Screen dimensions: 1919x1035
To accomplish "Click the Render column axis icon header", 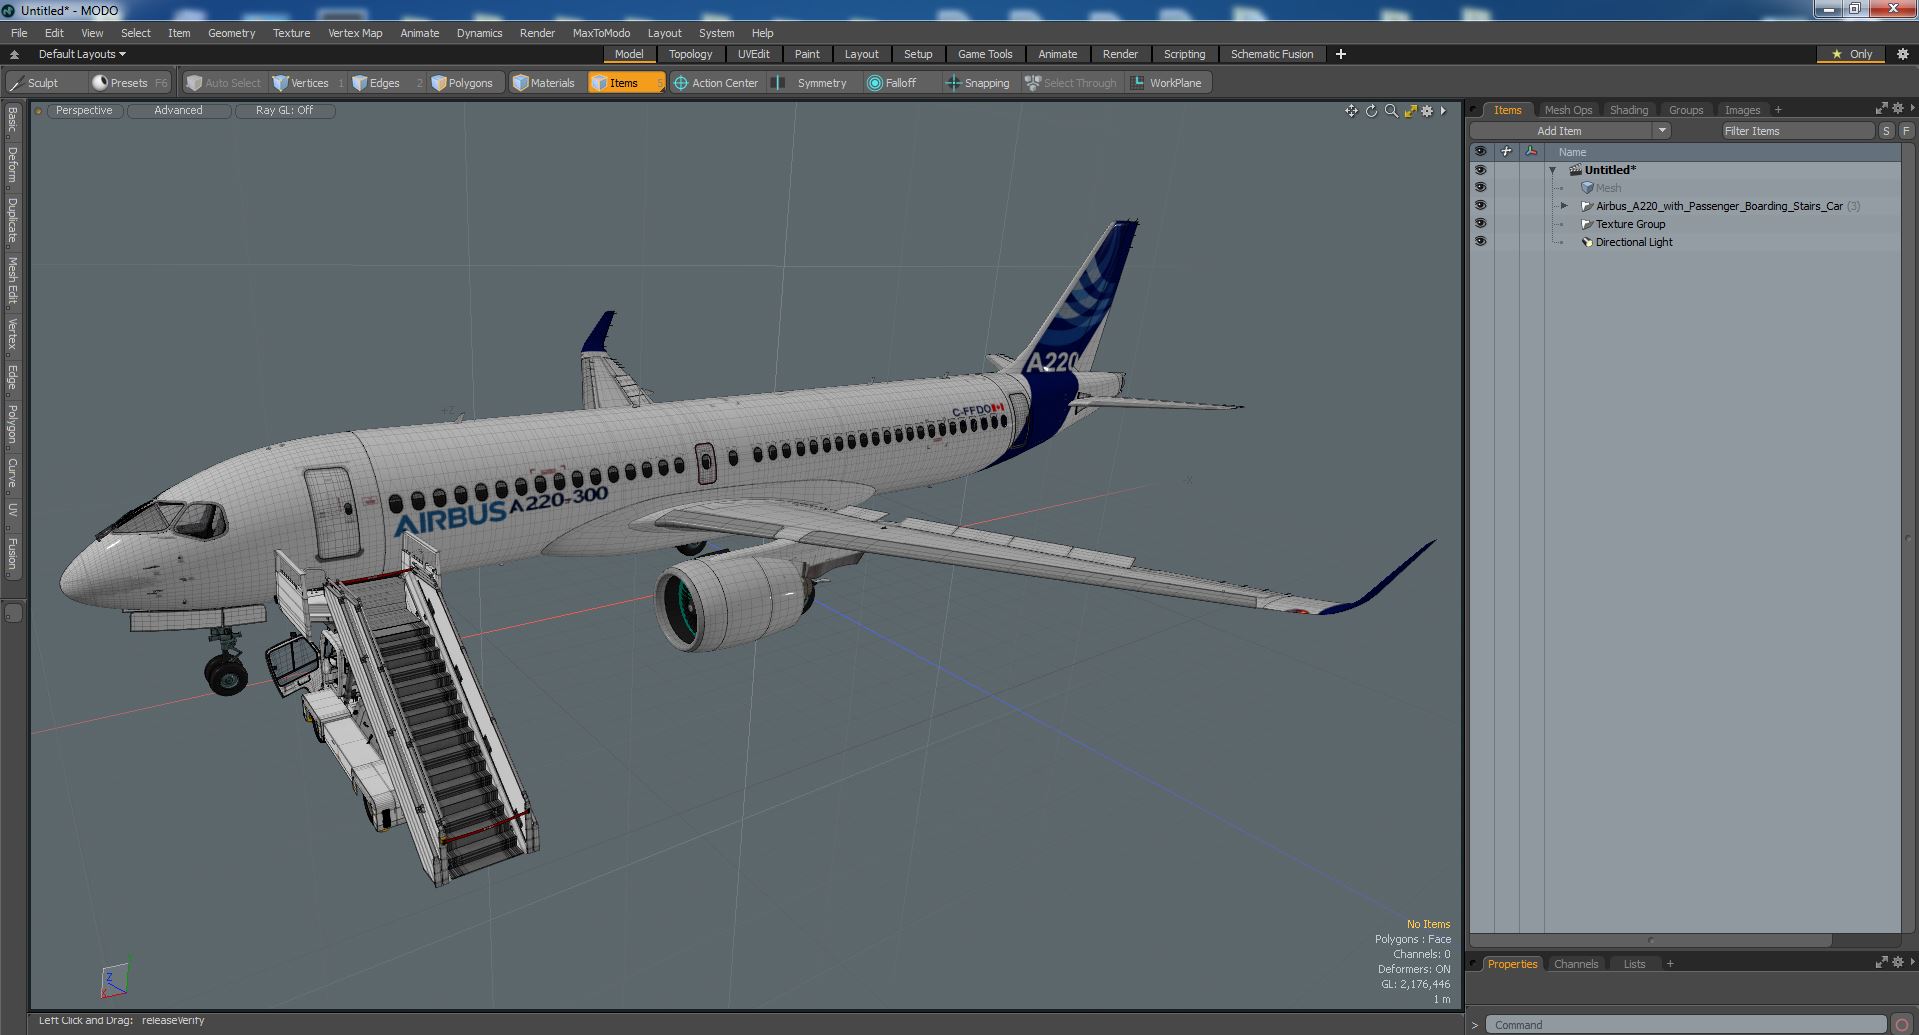I will 1531,152.
